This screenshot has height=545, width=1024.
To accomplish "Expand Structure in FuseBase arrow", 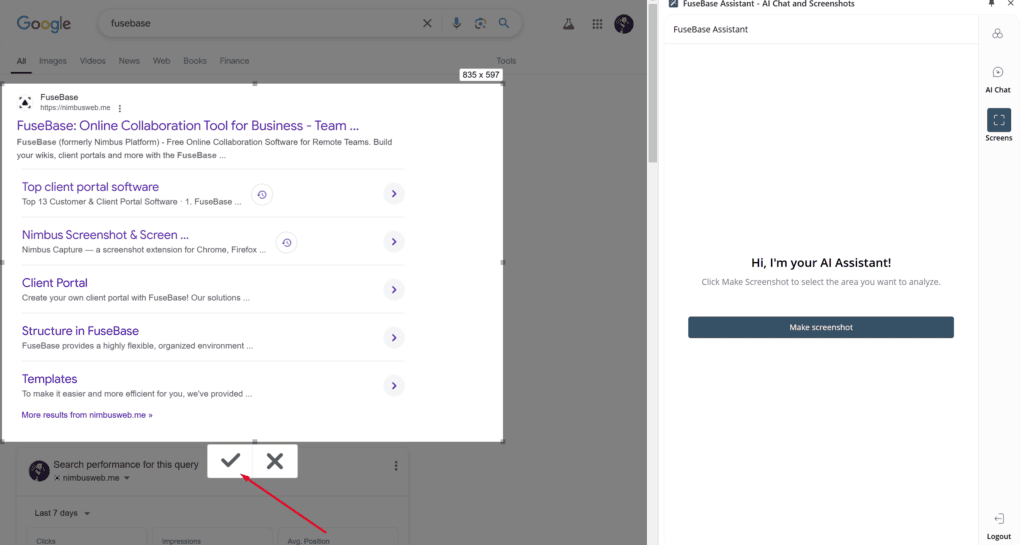I will tap(394, 338).
